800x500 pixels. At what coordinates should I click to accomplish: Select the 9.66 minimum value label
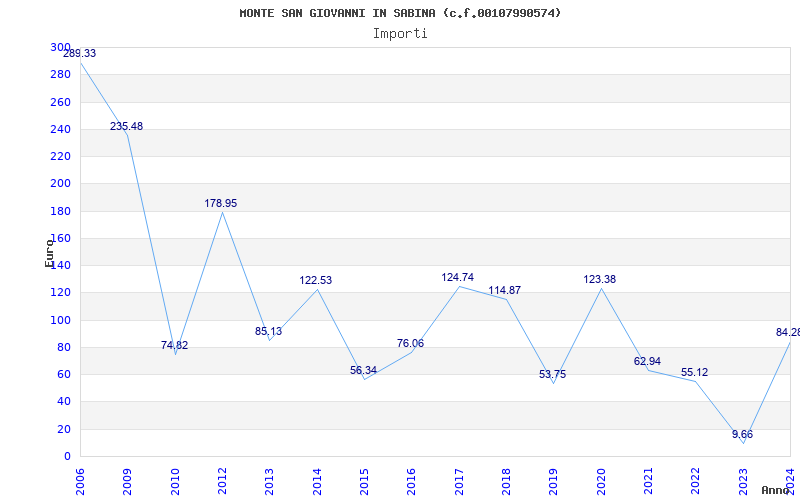[x=742, y=434]
